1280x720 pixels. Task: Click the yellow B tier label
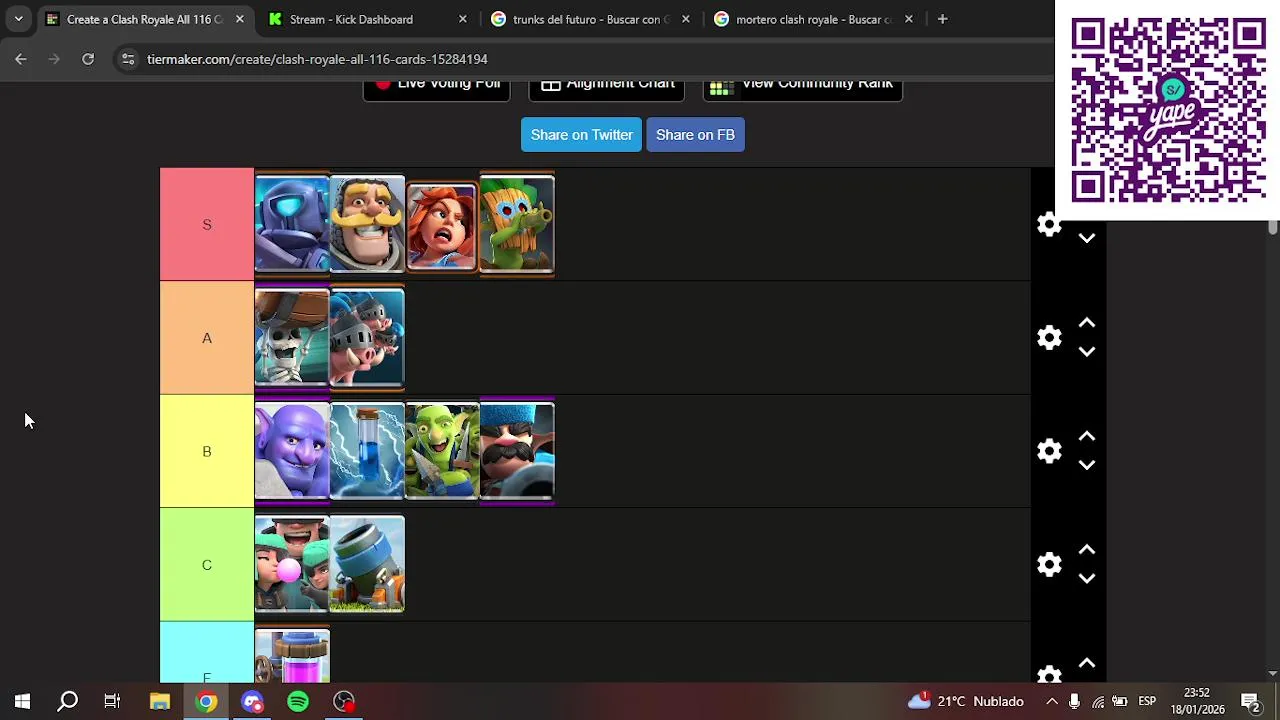[207, 451]
